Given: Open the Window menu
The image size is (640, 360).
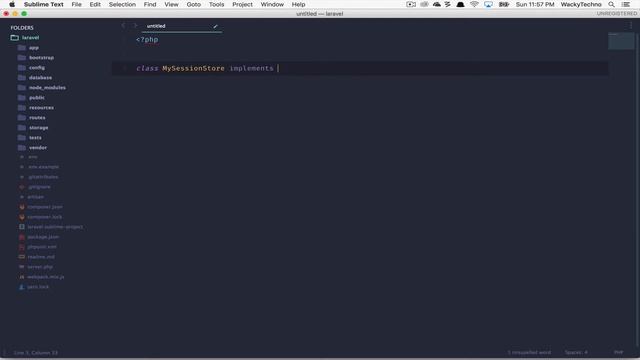Looking at the screenshot, I should [272, 4].
